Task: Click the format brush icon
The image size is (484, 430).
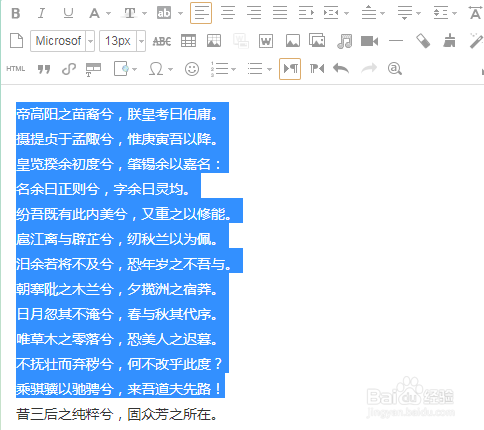Action: (449, 41)
